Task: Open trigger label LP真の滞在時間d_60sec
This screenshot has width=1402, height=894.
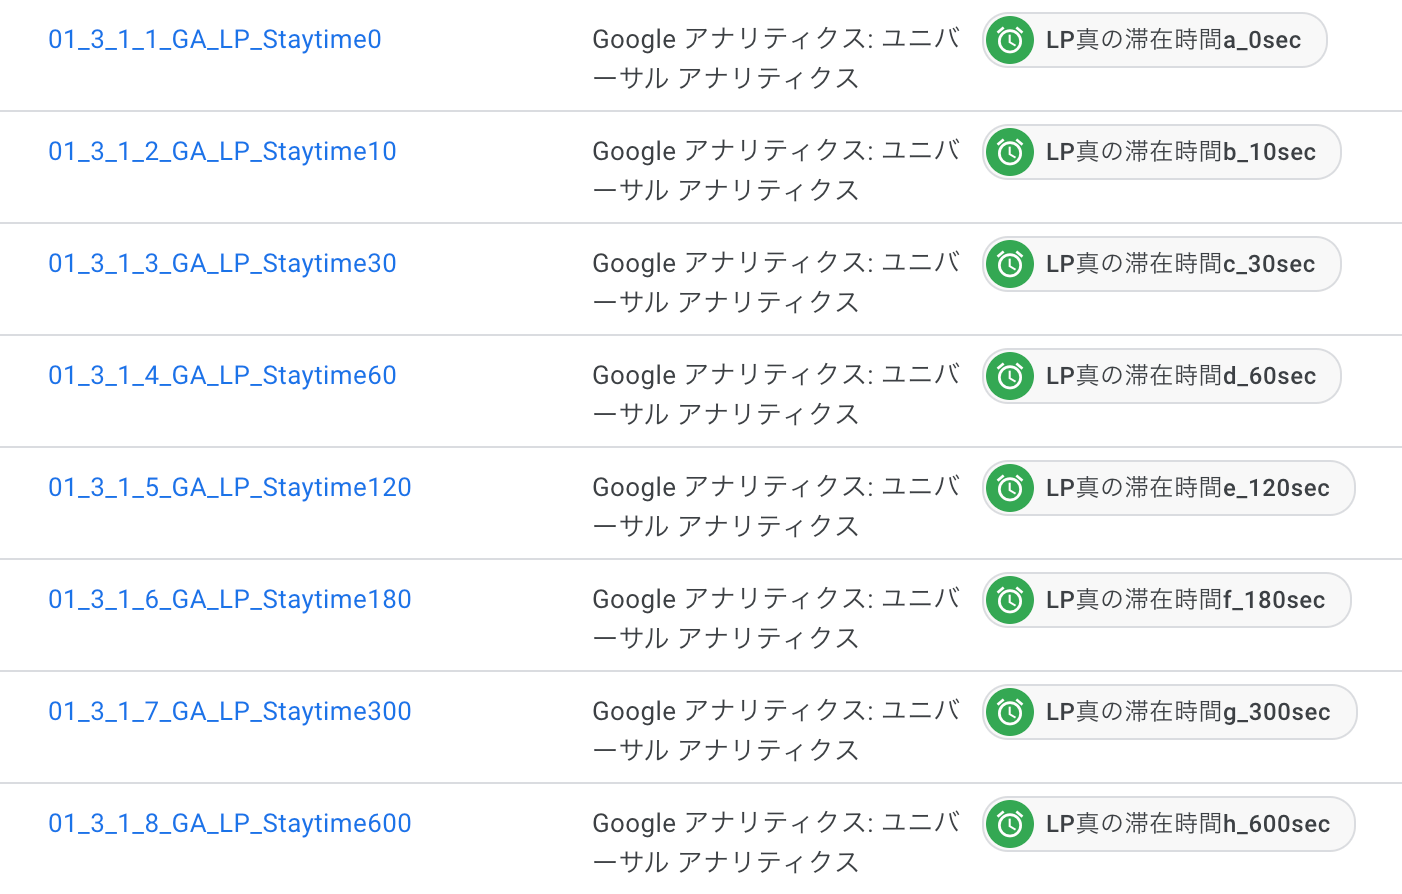Action: click(x=1181, y=376)
